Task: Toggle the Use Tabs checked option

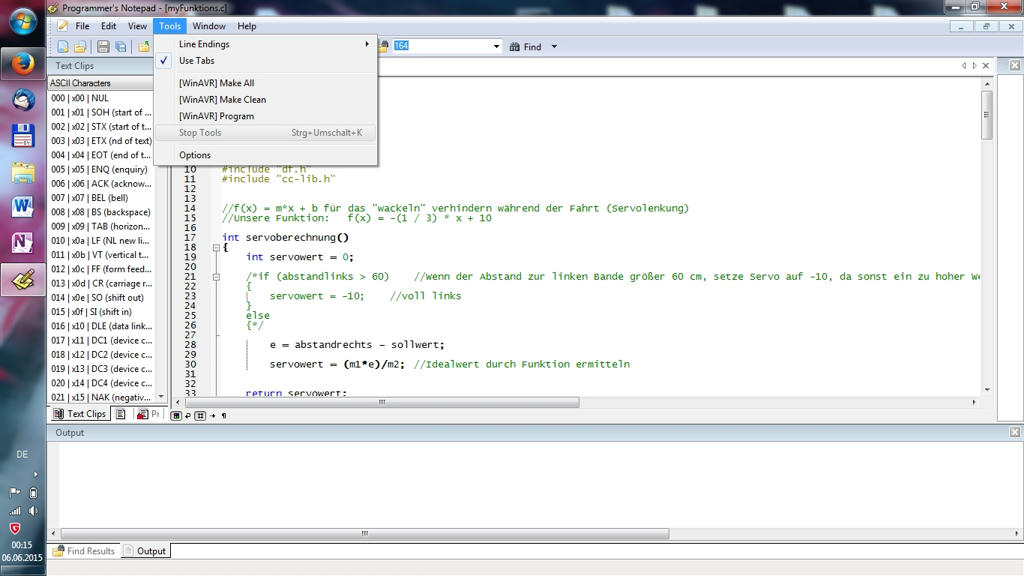Action: pos(196,61)
